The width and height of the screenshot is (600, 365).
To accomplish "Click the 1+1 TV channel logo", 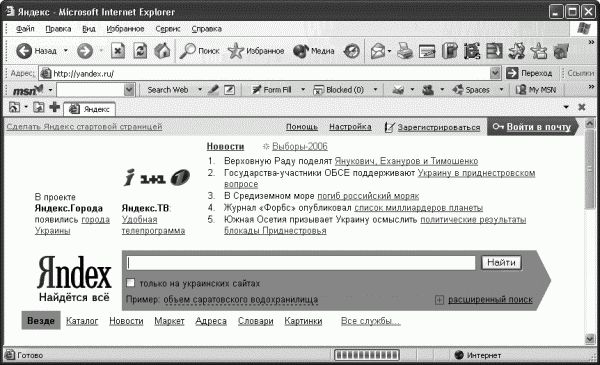I will (x=153, y=178).
